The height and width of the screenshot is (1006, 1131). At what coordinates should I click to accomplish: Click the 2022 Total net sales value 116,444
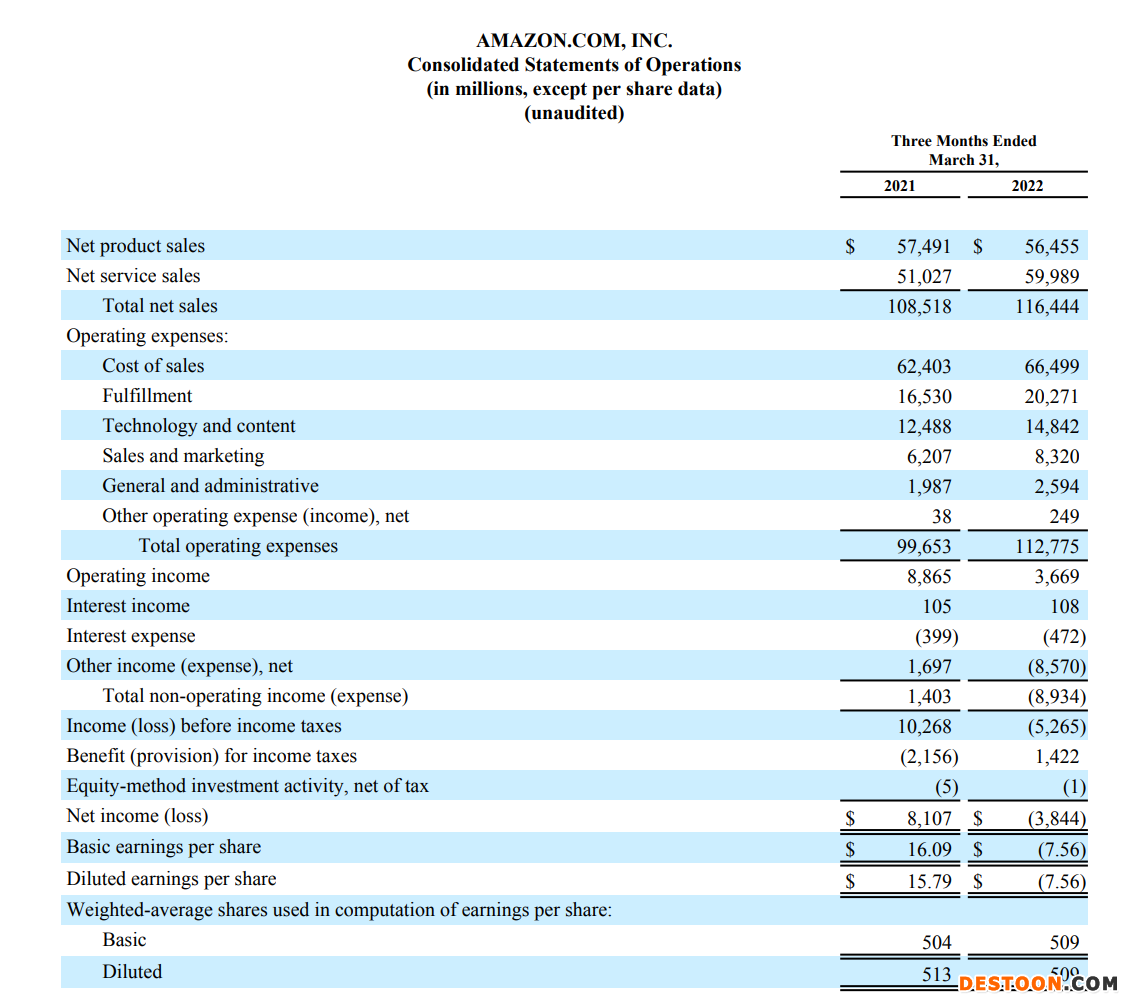[x=1047, y=307]
